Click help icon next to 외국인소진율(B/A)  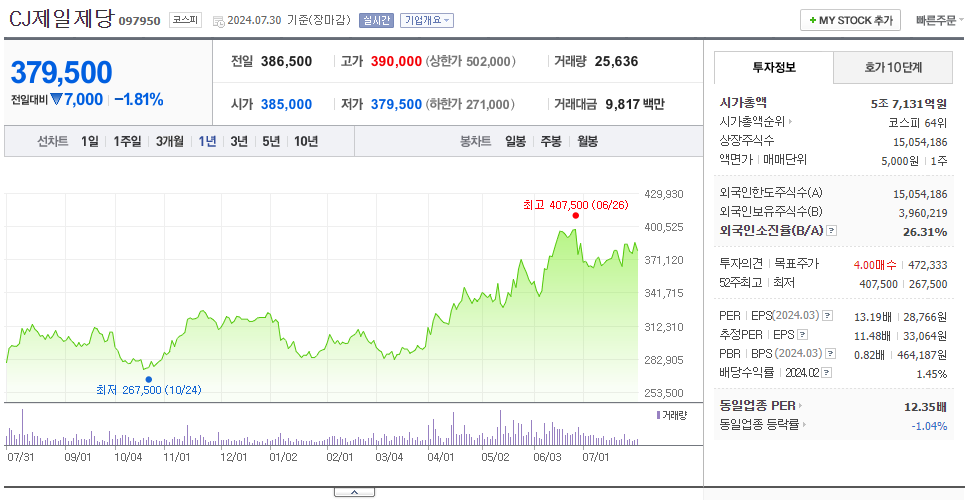coord(832,231)
